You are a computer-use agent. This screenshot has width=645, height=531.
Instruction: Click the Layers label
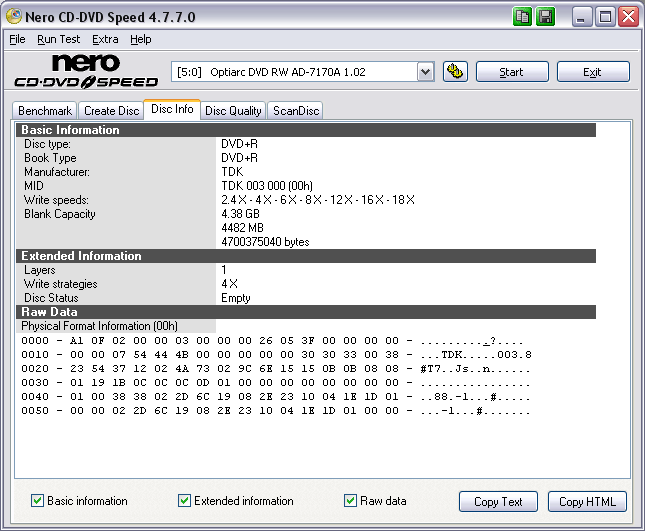(39, 270)
